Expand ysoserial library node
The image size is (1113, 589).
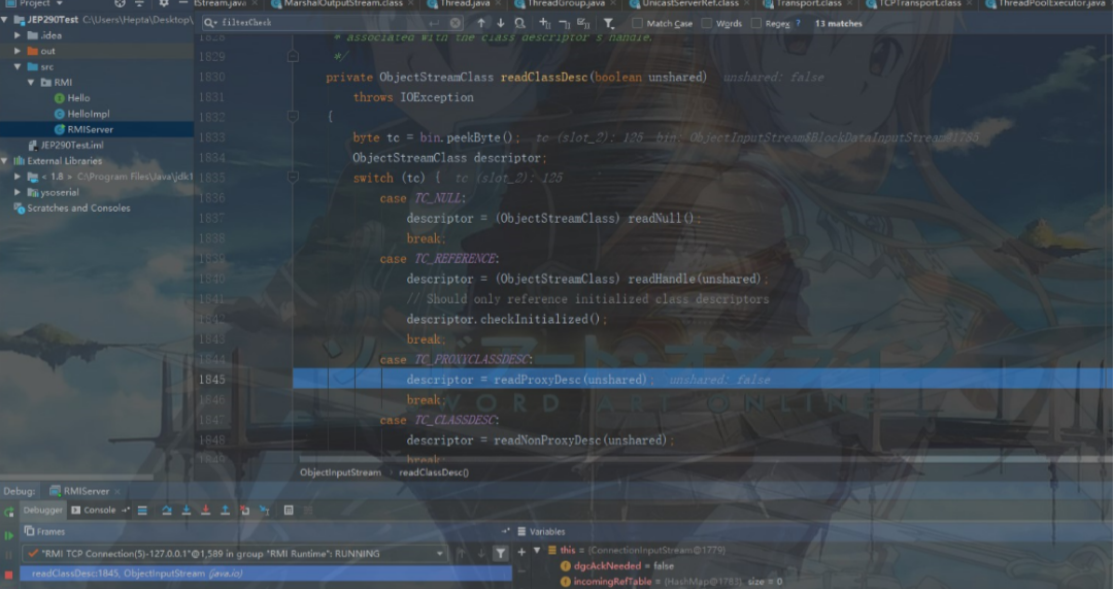[x=18, y=192]
